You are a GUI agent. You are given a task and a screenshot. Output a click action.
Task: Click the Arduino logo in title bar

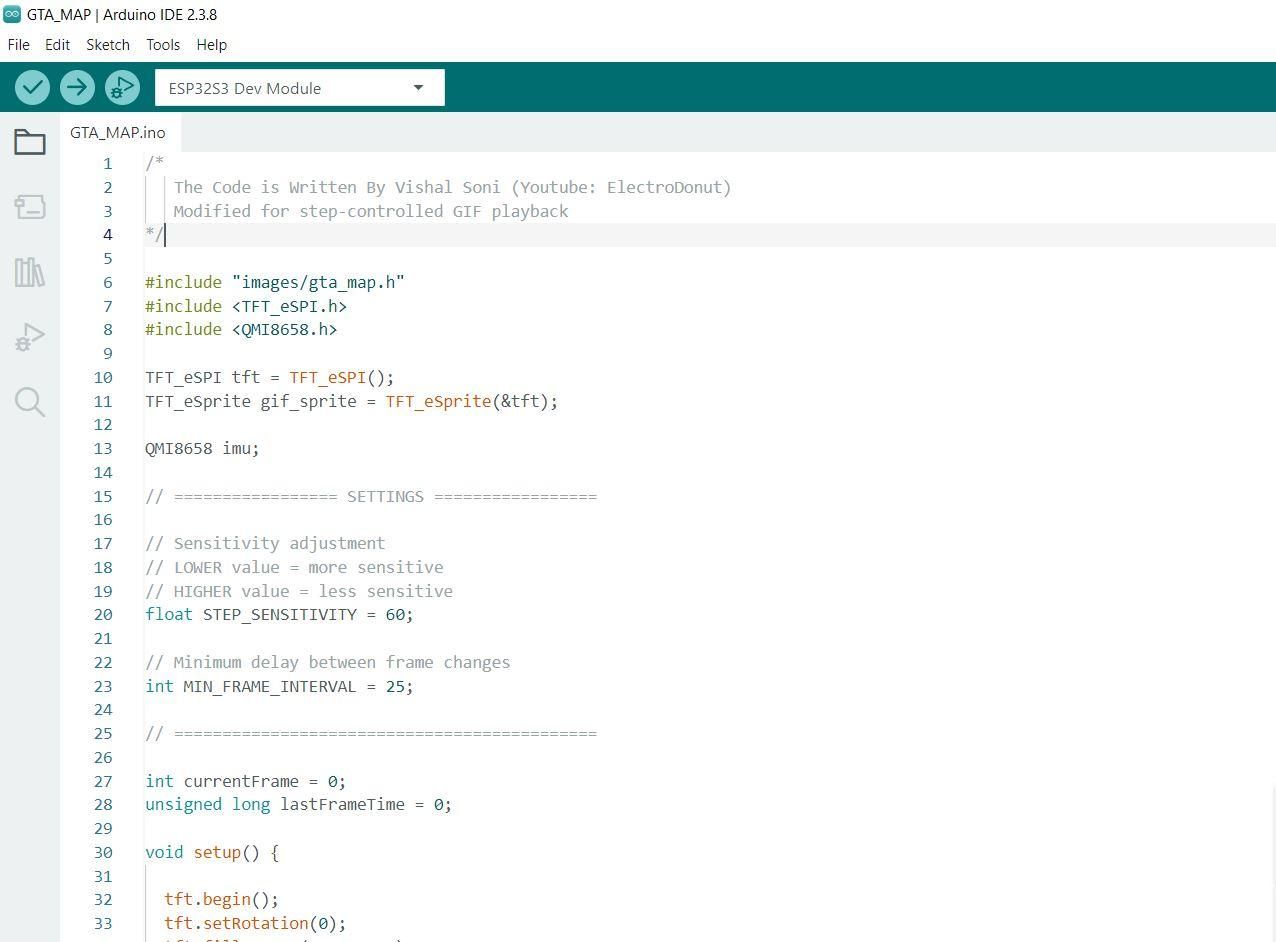12,14
